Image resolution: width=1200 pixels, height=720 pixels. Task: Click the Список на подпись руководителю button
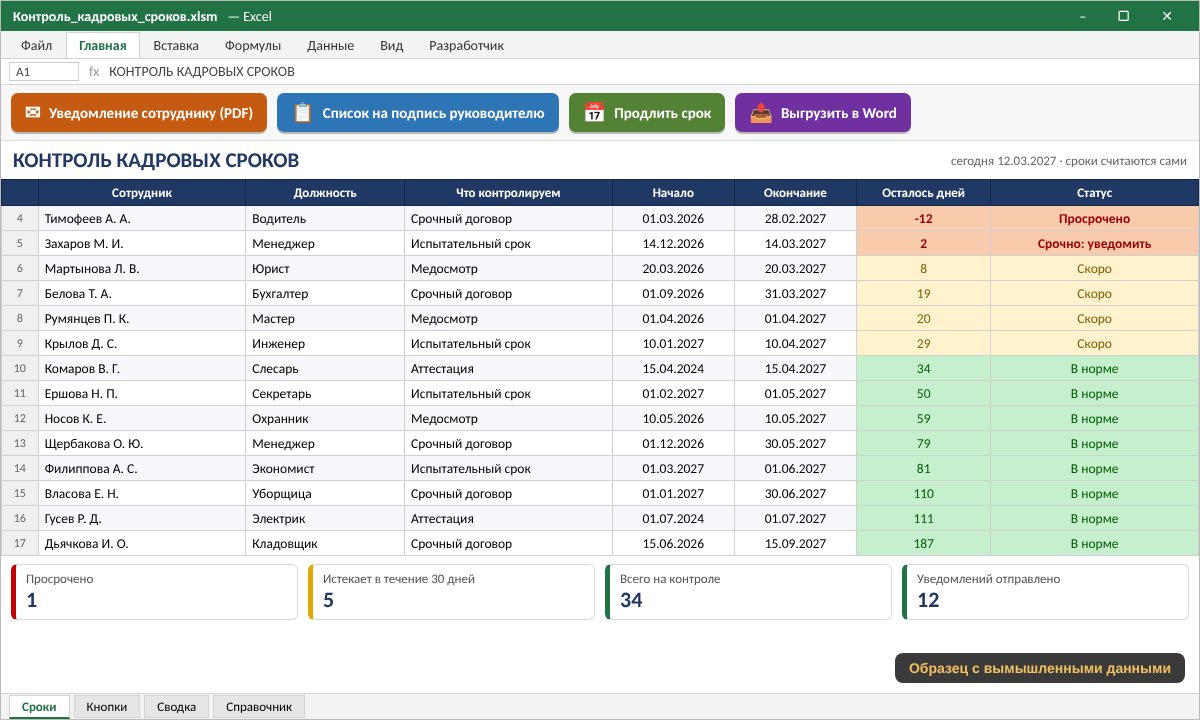[418, 113]
